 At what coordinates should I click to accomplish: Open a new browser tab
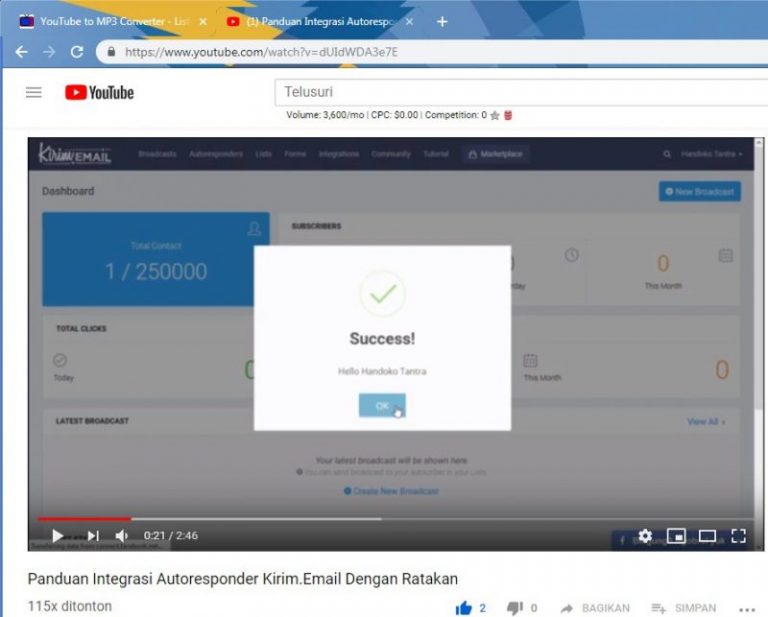[x=442, y=22]
